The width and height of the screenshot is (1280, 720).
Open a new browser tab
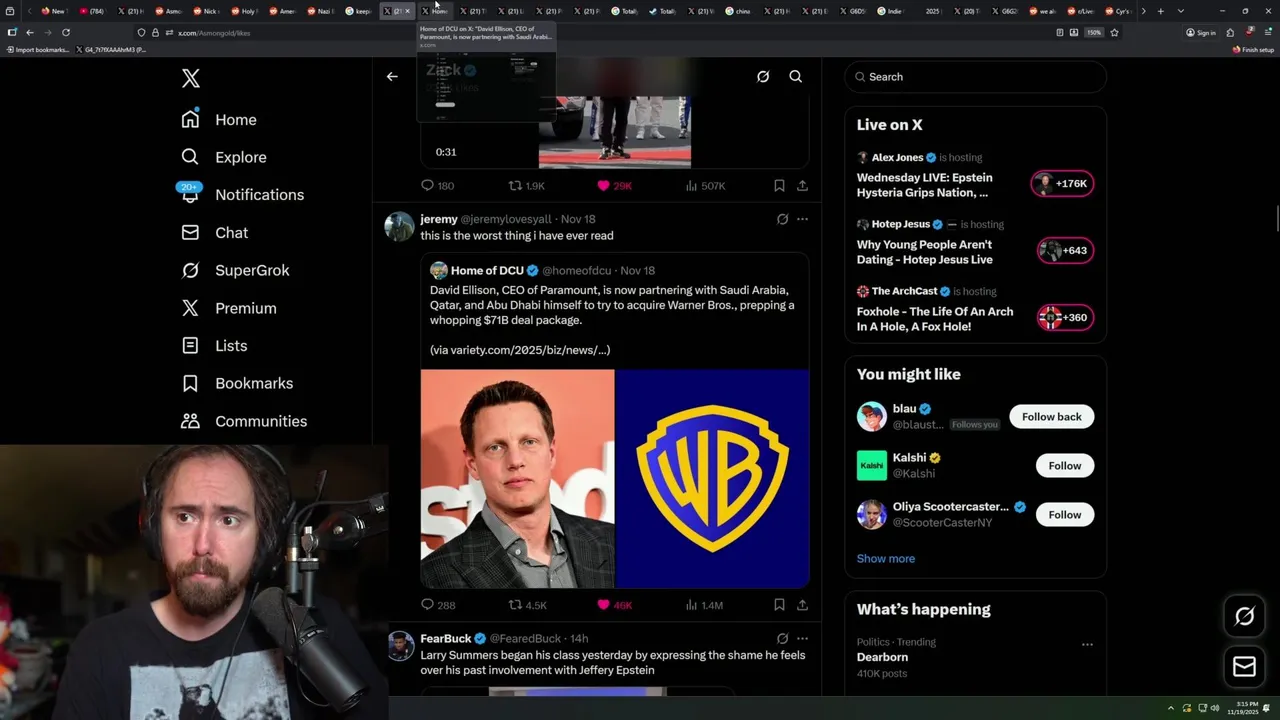(x=1160, y=11)
